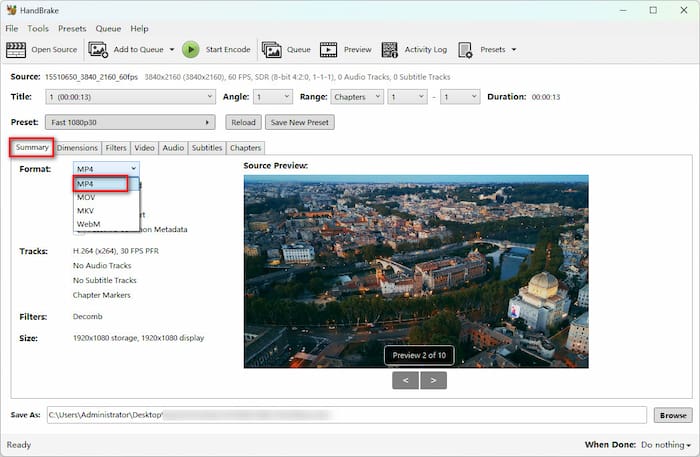Select MOV in the format list
The height and width of the screenshot is (457, 700).
106,197
